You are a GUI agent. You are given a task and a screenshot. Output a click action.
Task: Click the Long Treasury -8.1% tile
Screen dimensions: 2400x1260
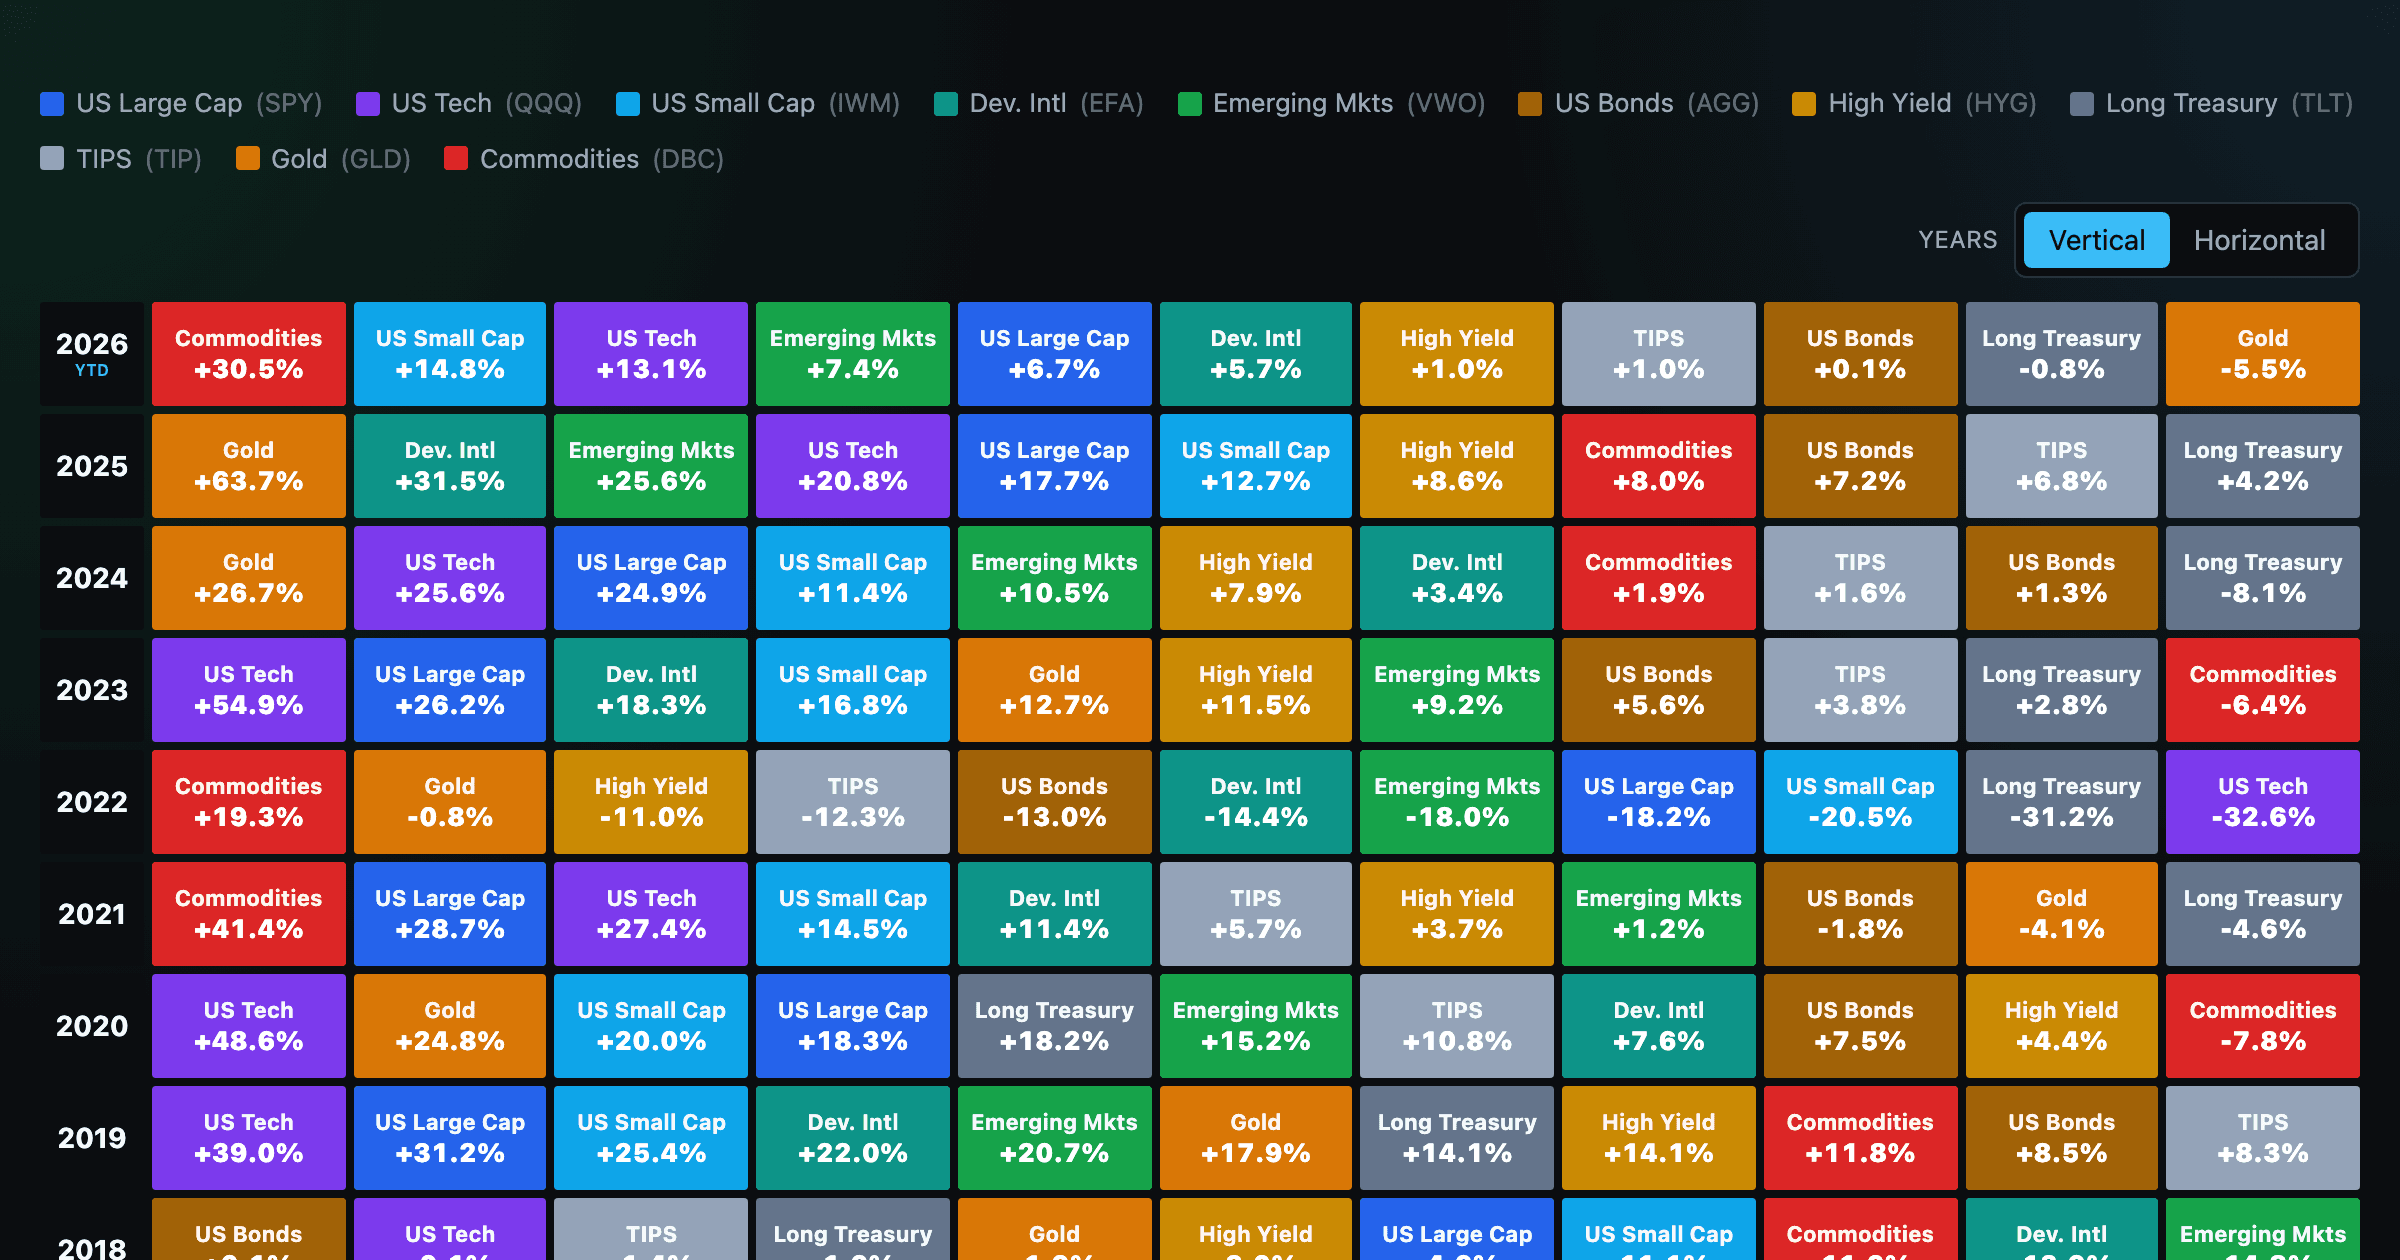2263,578
